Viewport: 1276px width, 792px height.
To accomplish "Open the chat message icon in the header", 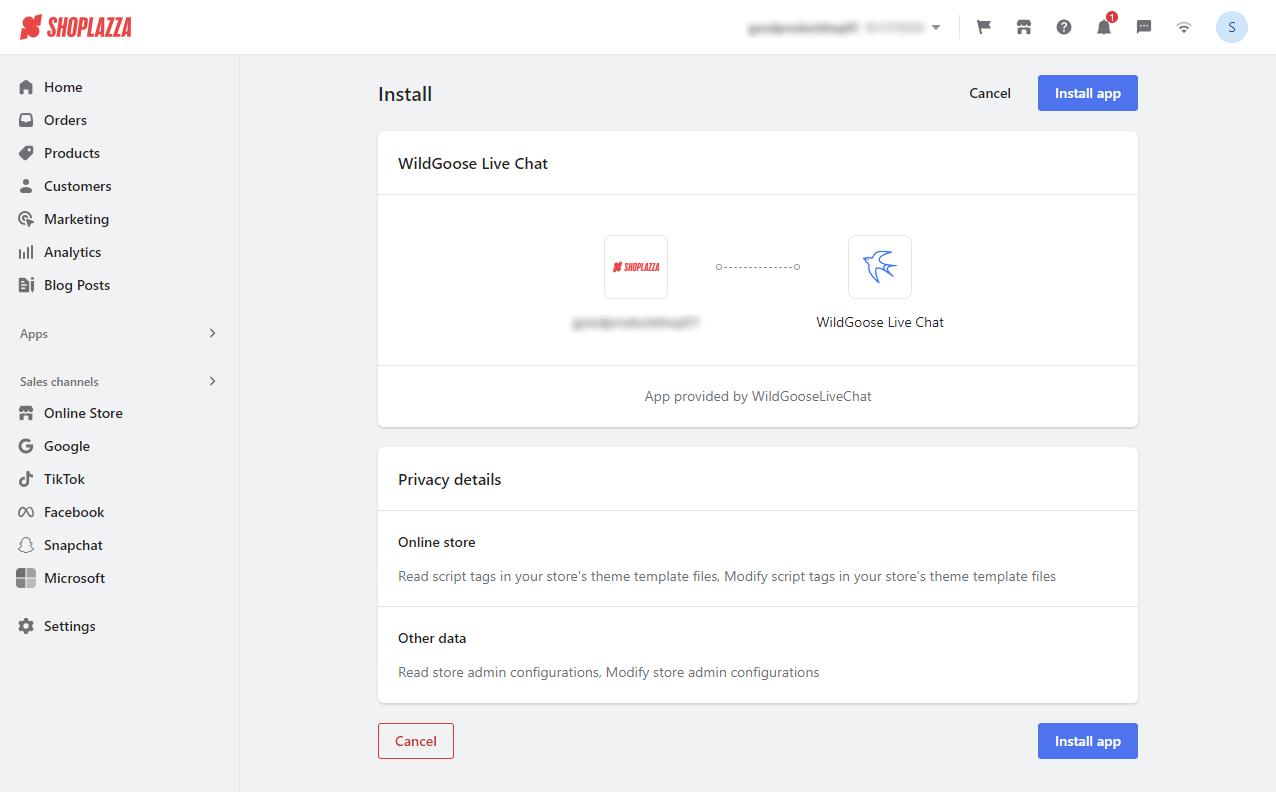I will click(1144, 27).
